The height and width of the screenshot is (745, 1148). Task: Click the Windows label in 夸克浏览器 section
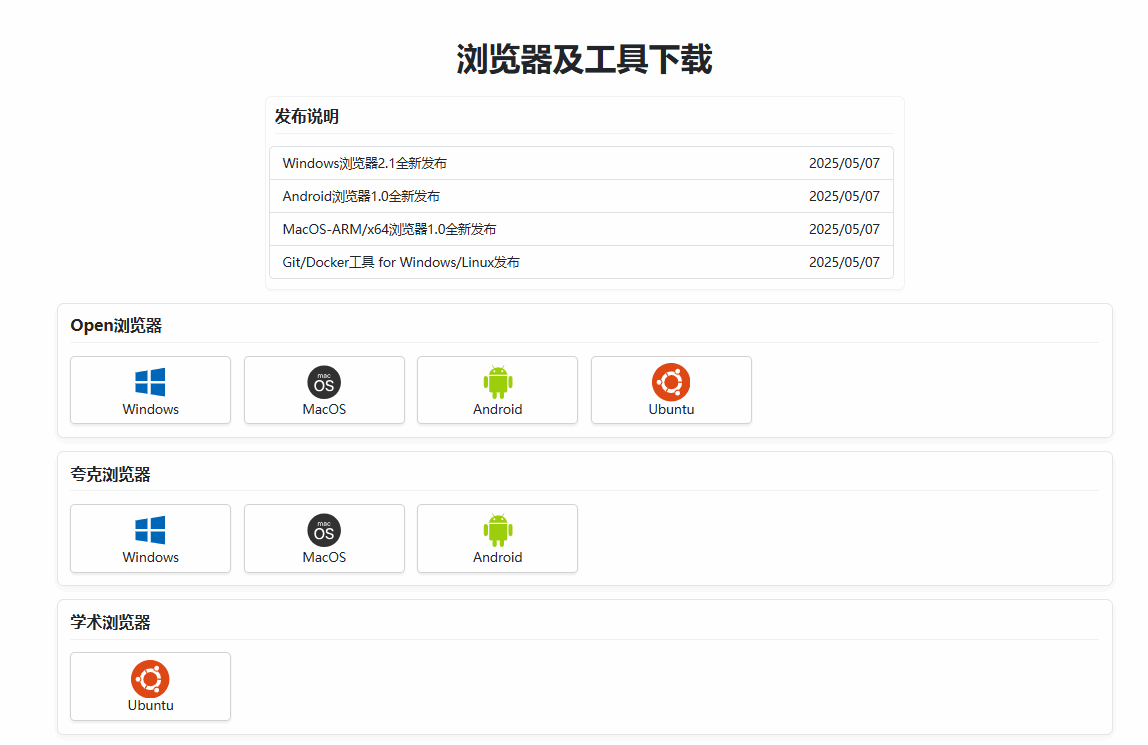pyautogui.click(x=150, y=557)
